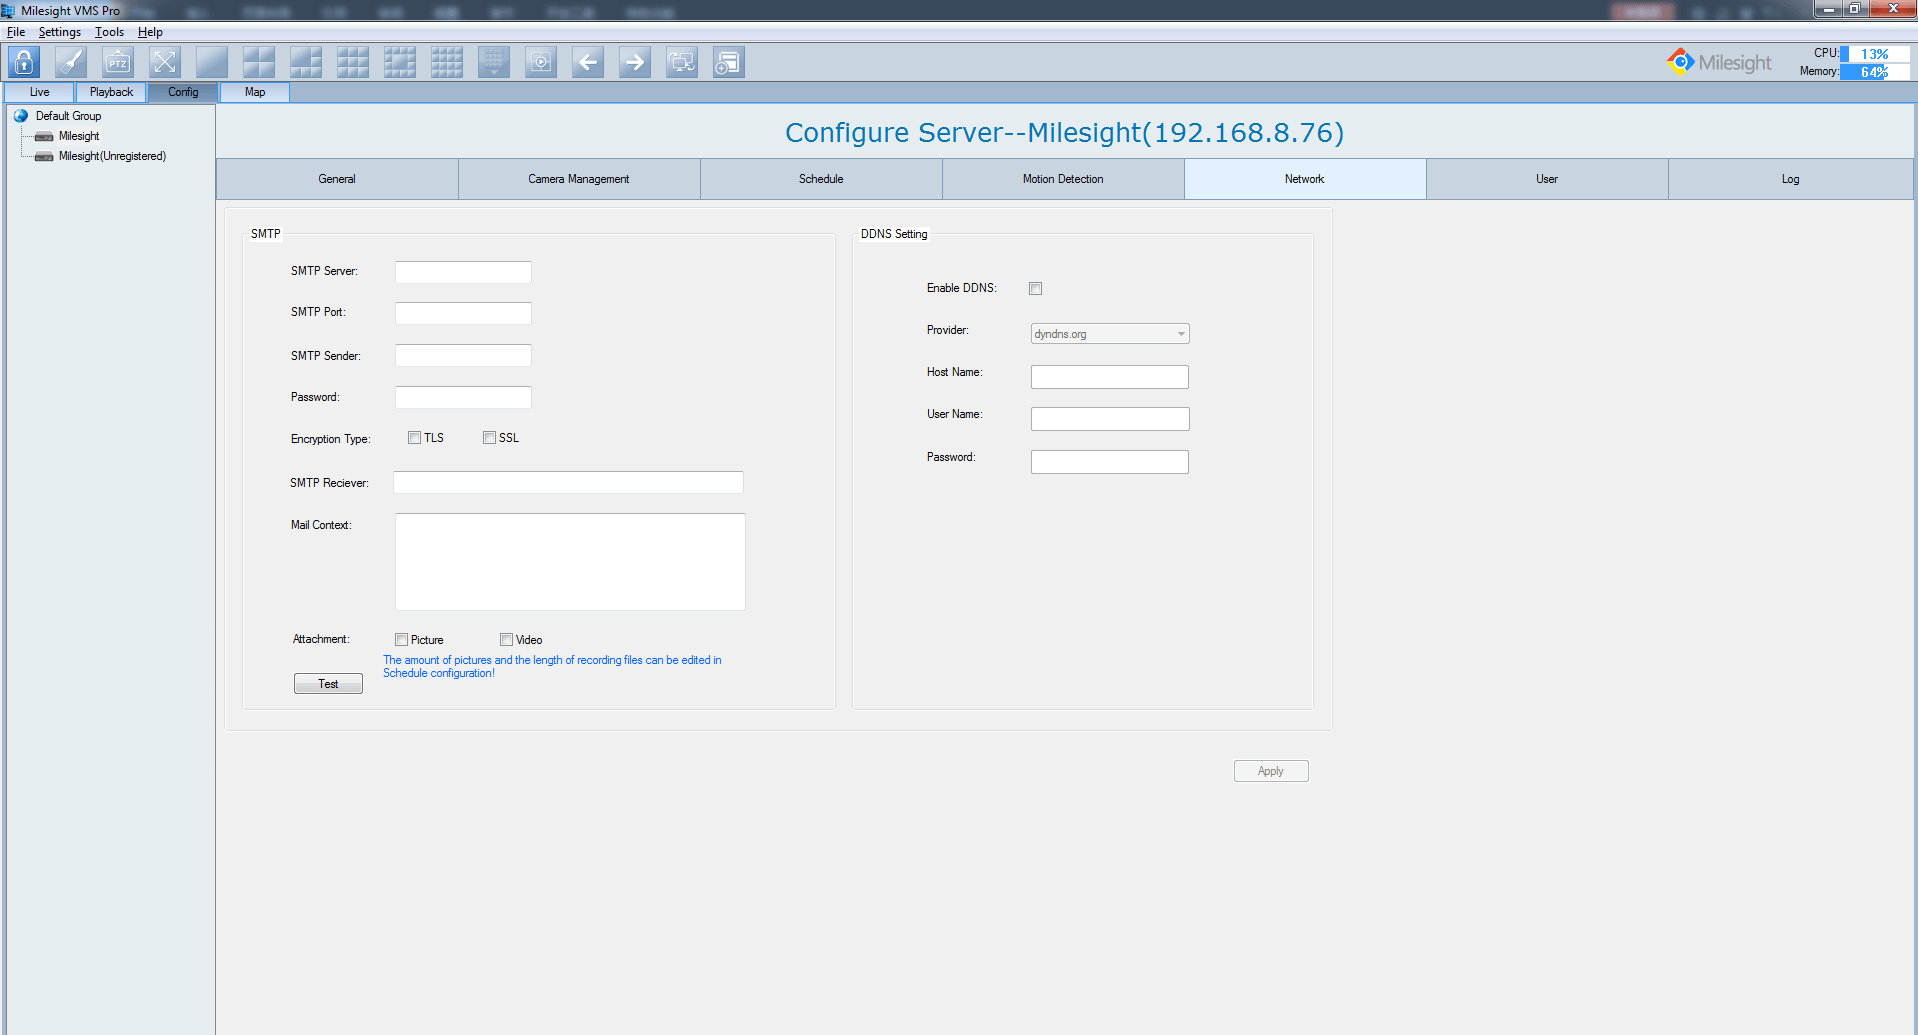Tick the Enable DDNS checkbox
Screen dimensions: 1918x1035
pos(1035,289)
